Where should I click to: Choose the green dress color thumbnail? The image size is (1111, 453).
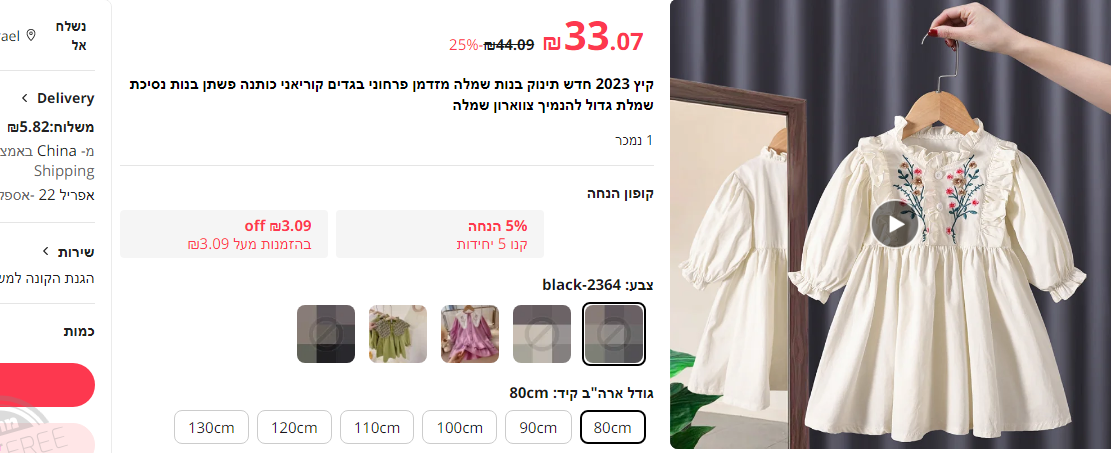(x=397, y=334)
